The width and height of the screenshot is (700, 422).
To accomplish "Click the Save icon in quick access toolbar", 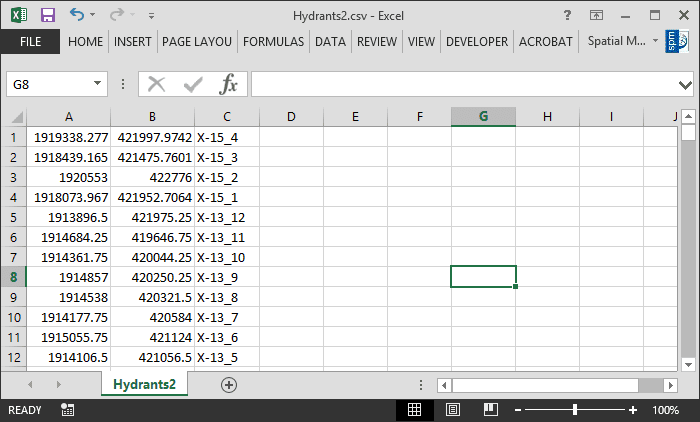I will pyautogui.click(x=47, y=15).
